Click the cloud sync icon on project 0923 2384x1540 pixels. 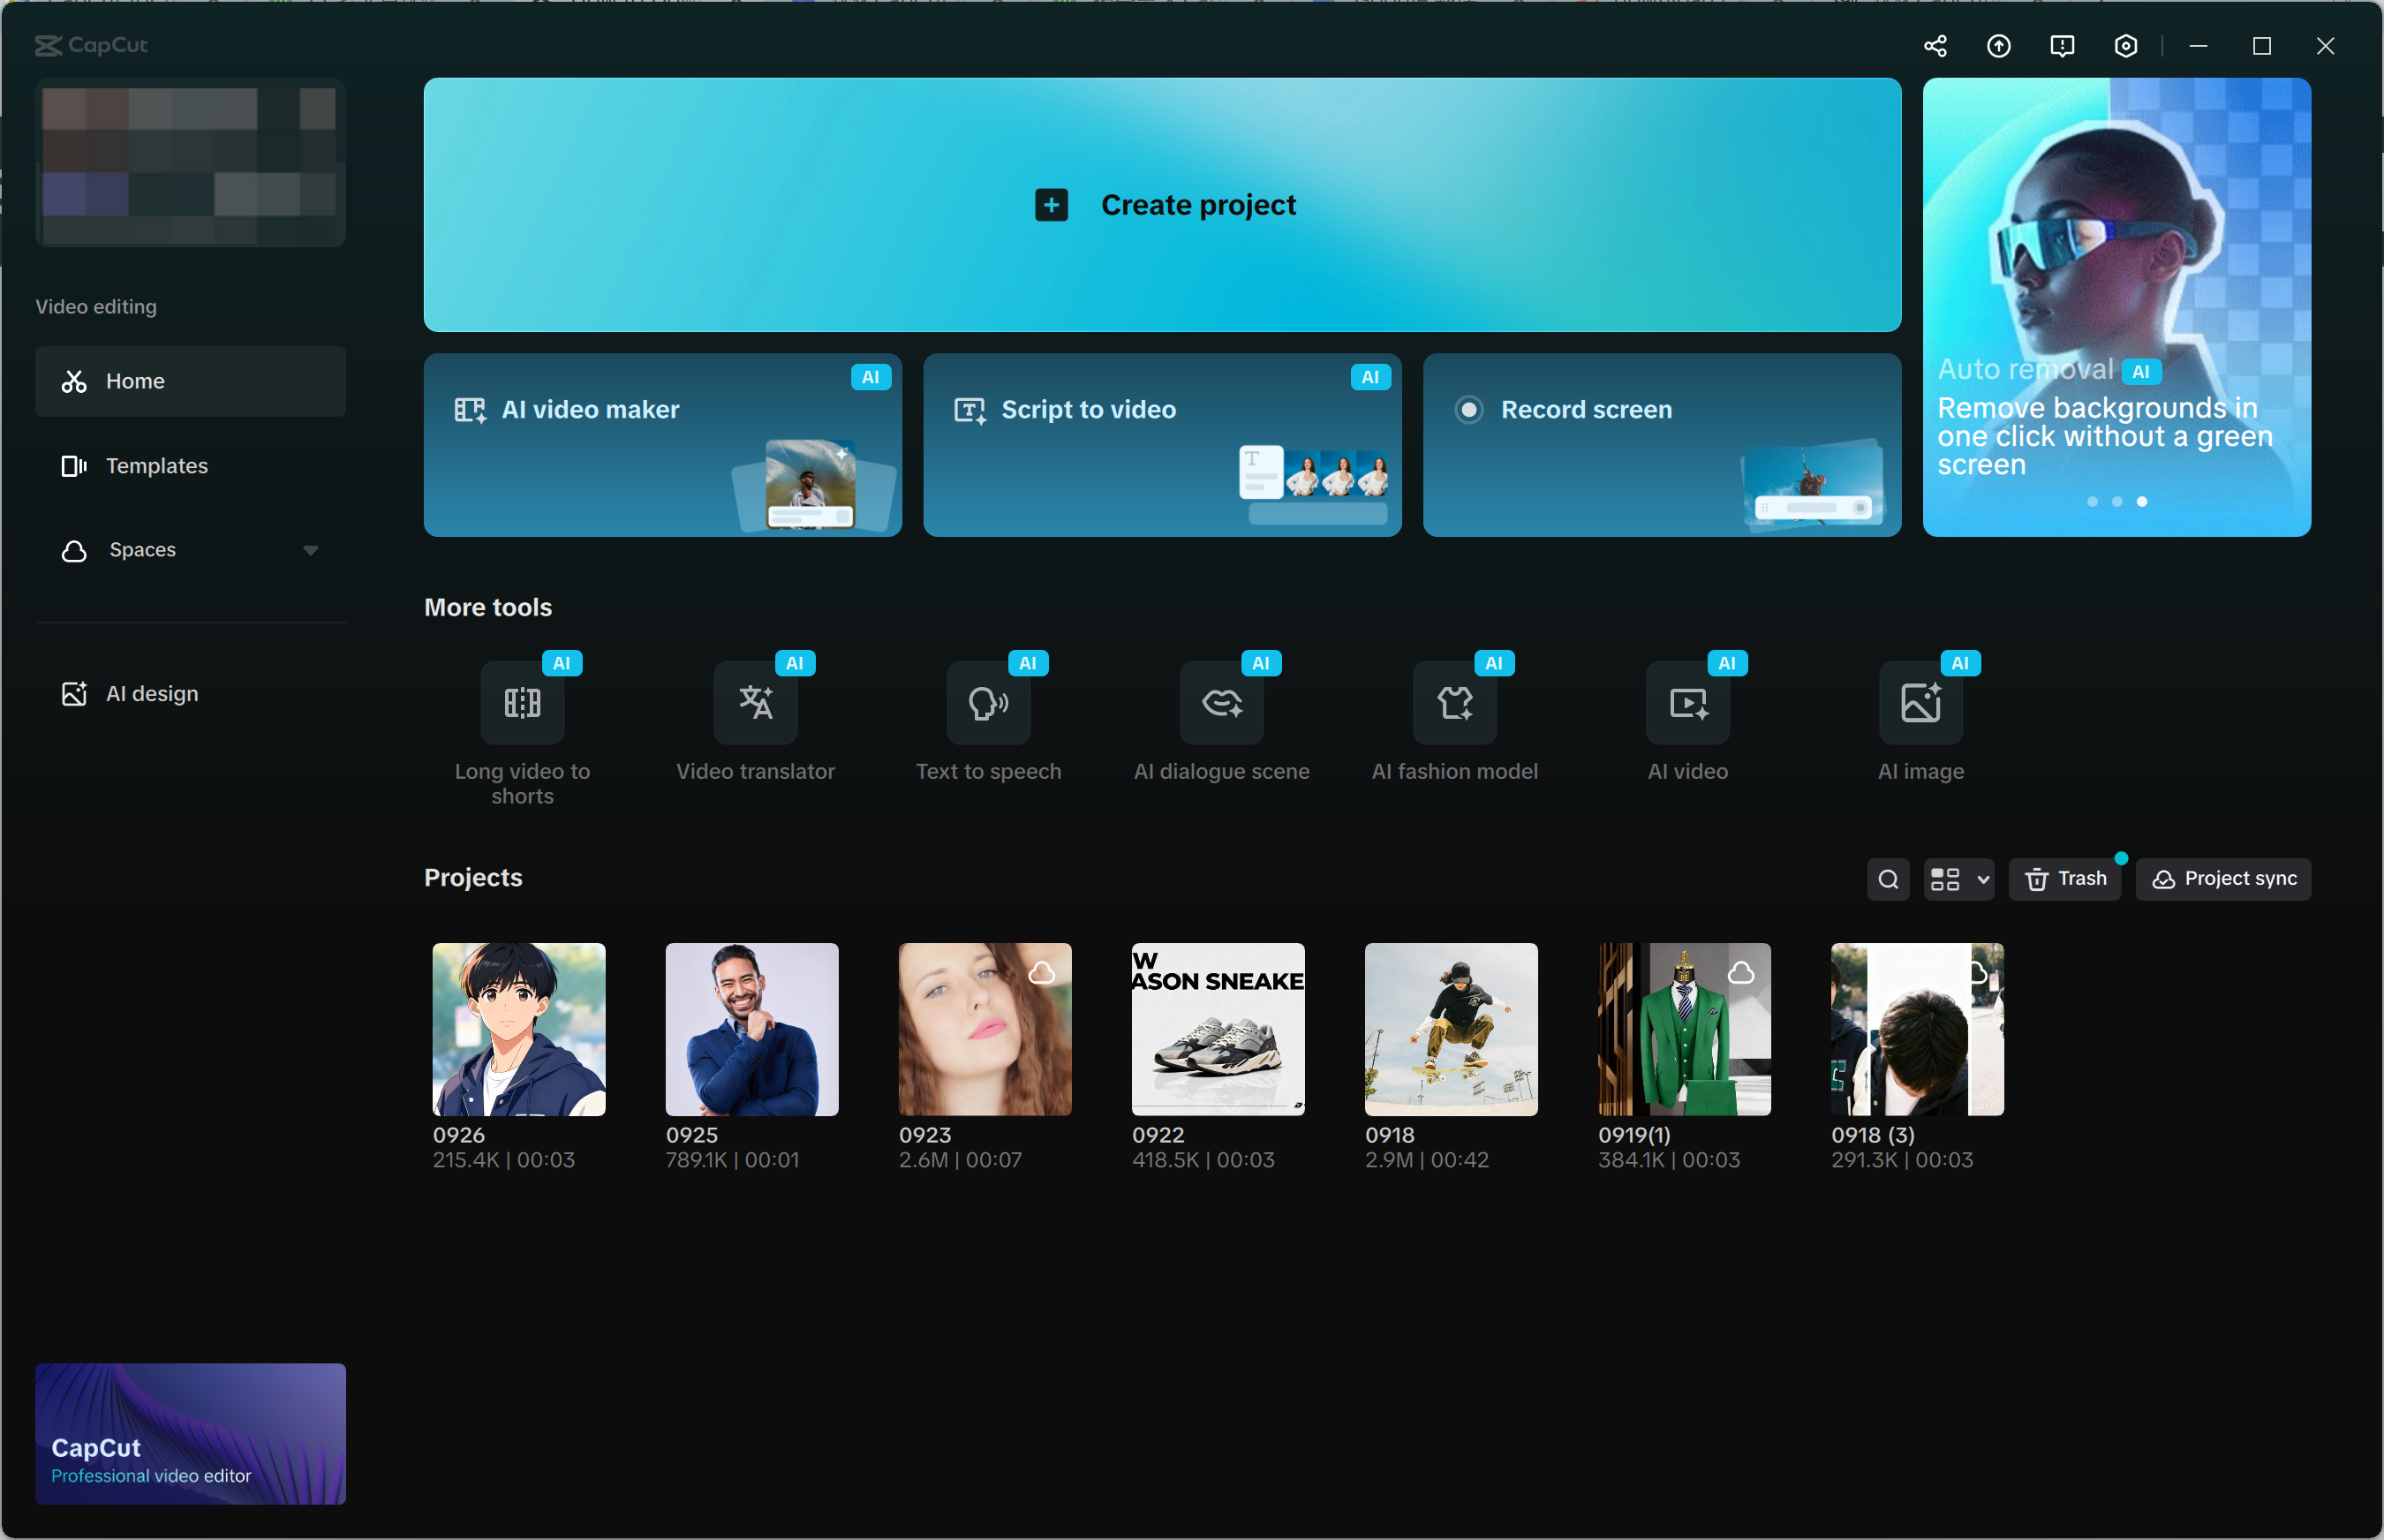click(x=1042, y=972)
